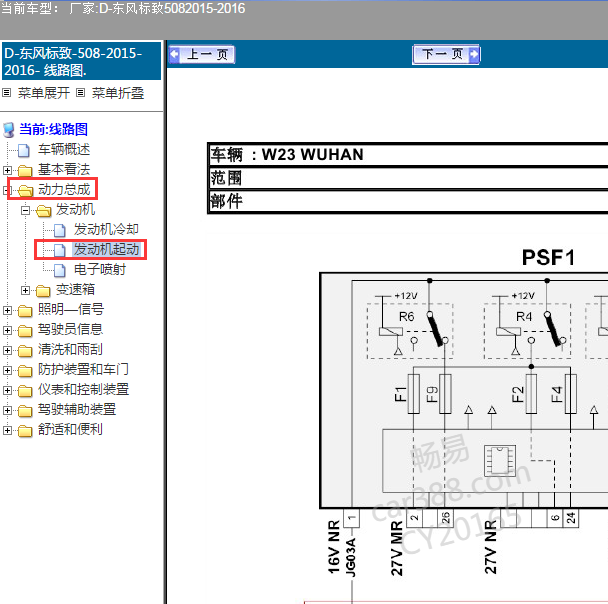Image resolution: width=608 pixels, height=604 pixels.
Task: Expand the 防护装置和车门 tree node
Action: coord(7,371)
